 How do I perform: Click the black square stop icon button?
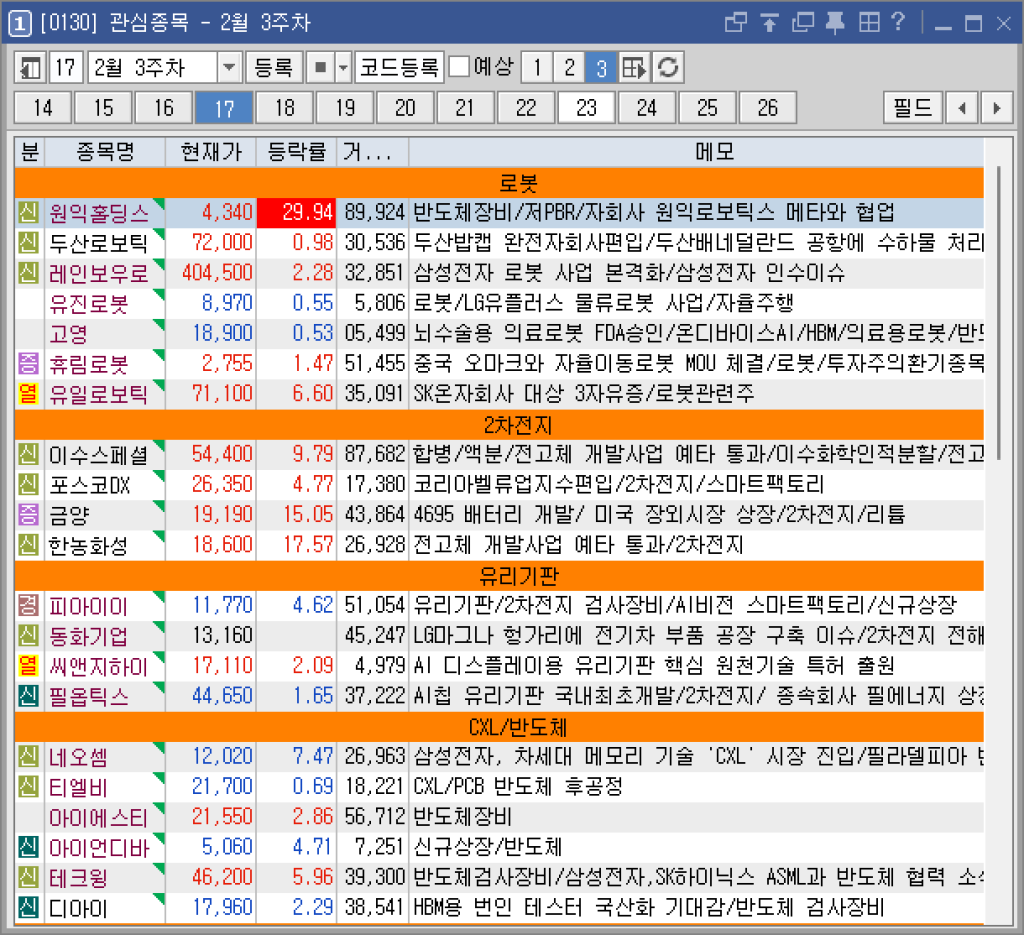click(320, 68)
